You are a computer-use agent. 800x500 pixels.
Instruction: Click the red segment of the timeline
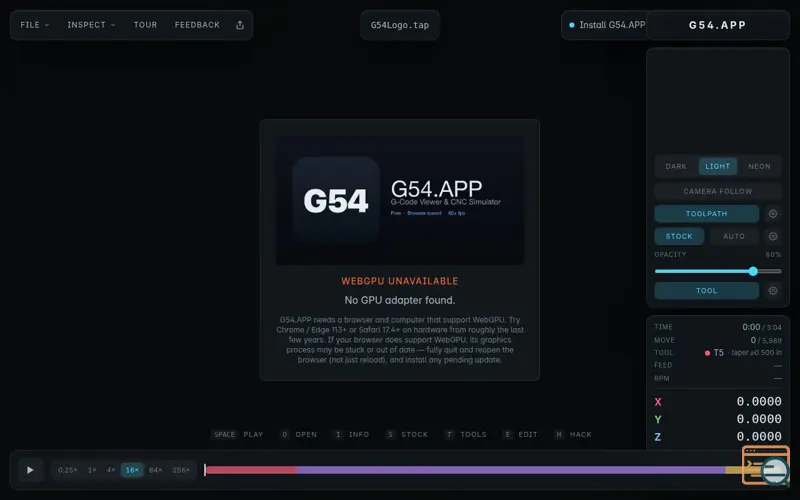[x=251, y=470]
